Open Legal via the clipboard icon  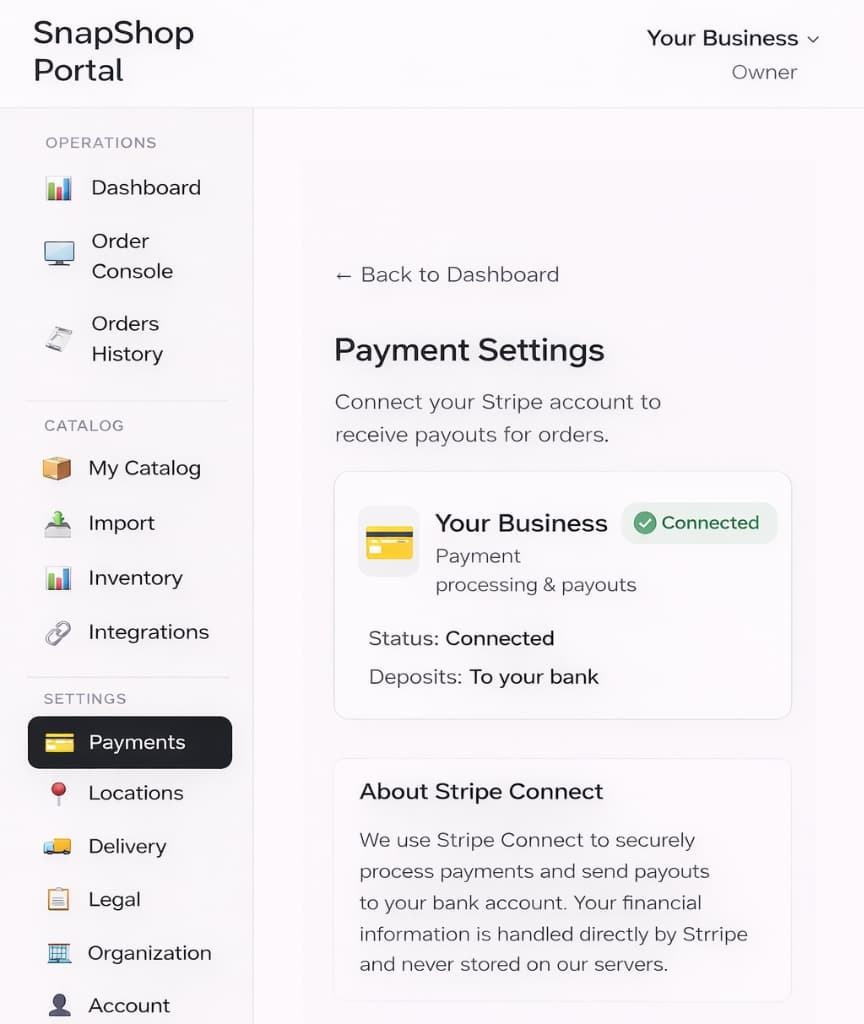click(57, 899)
